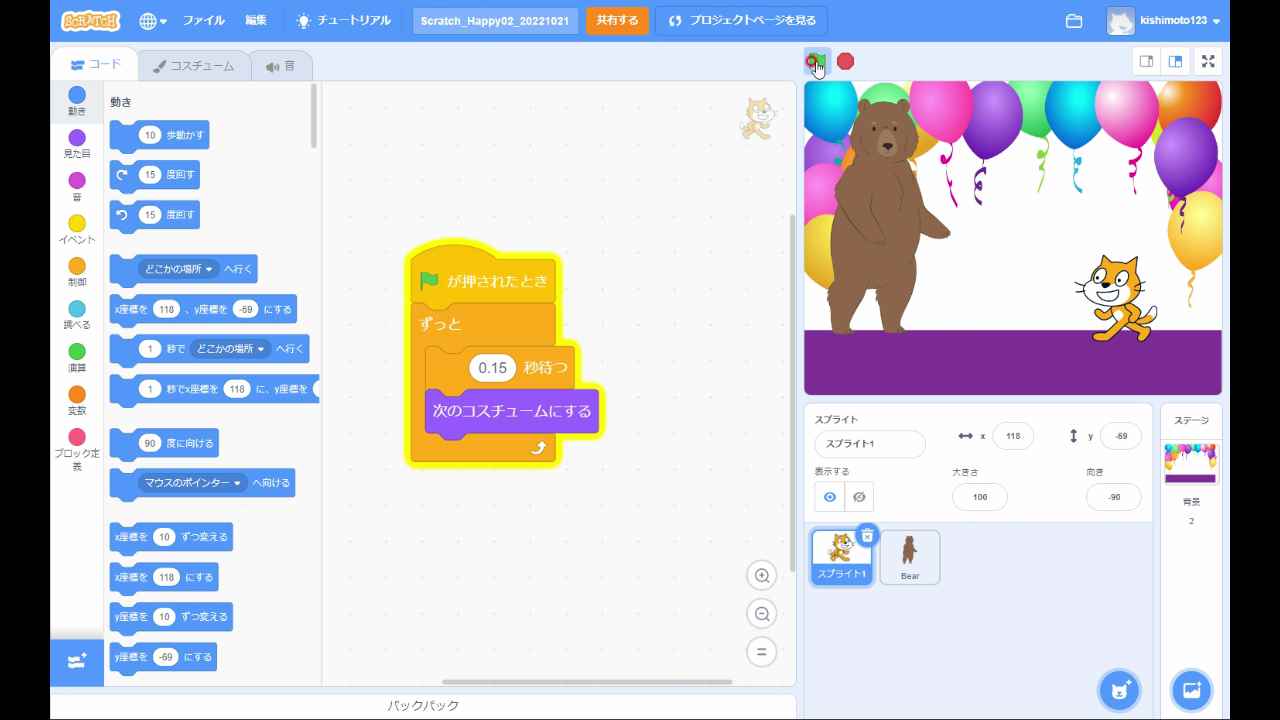1280x720 pixels.
Task: Click y座標を -69 にする block
Action: [163, 657]
